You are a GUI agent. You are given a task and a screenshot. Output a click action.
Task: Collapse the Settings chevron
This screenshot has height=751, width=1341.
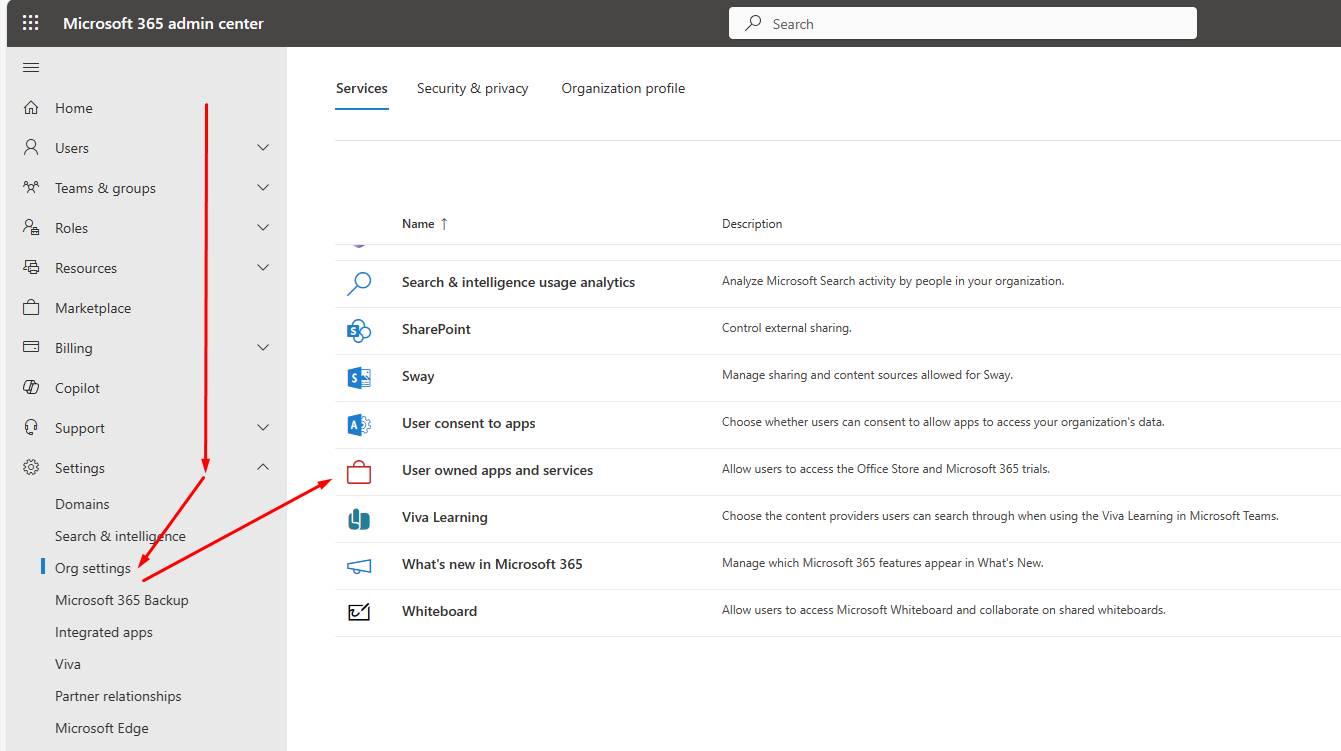[263, 468]
